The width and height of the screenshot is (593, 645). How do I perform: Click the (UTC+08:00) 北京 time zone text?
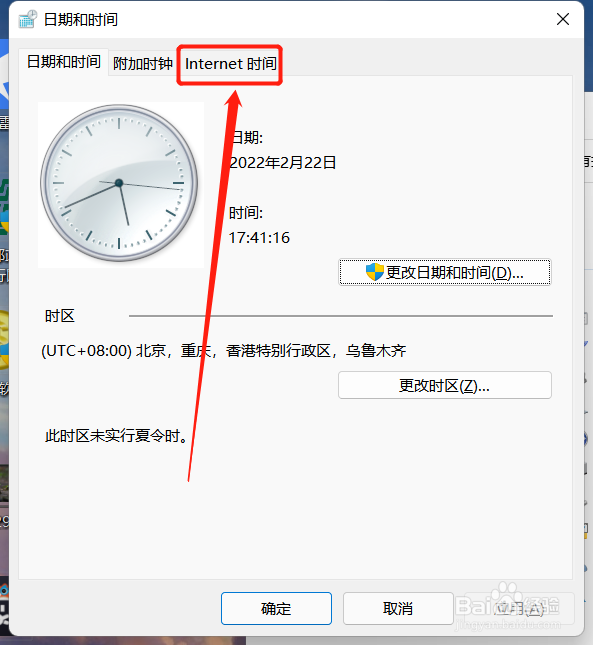pyautogui.click(x=224, y=351)
